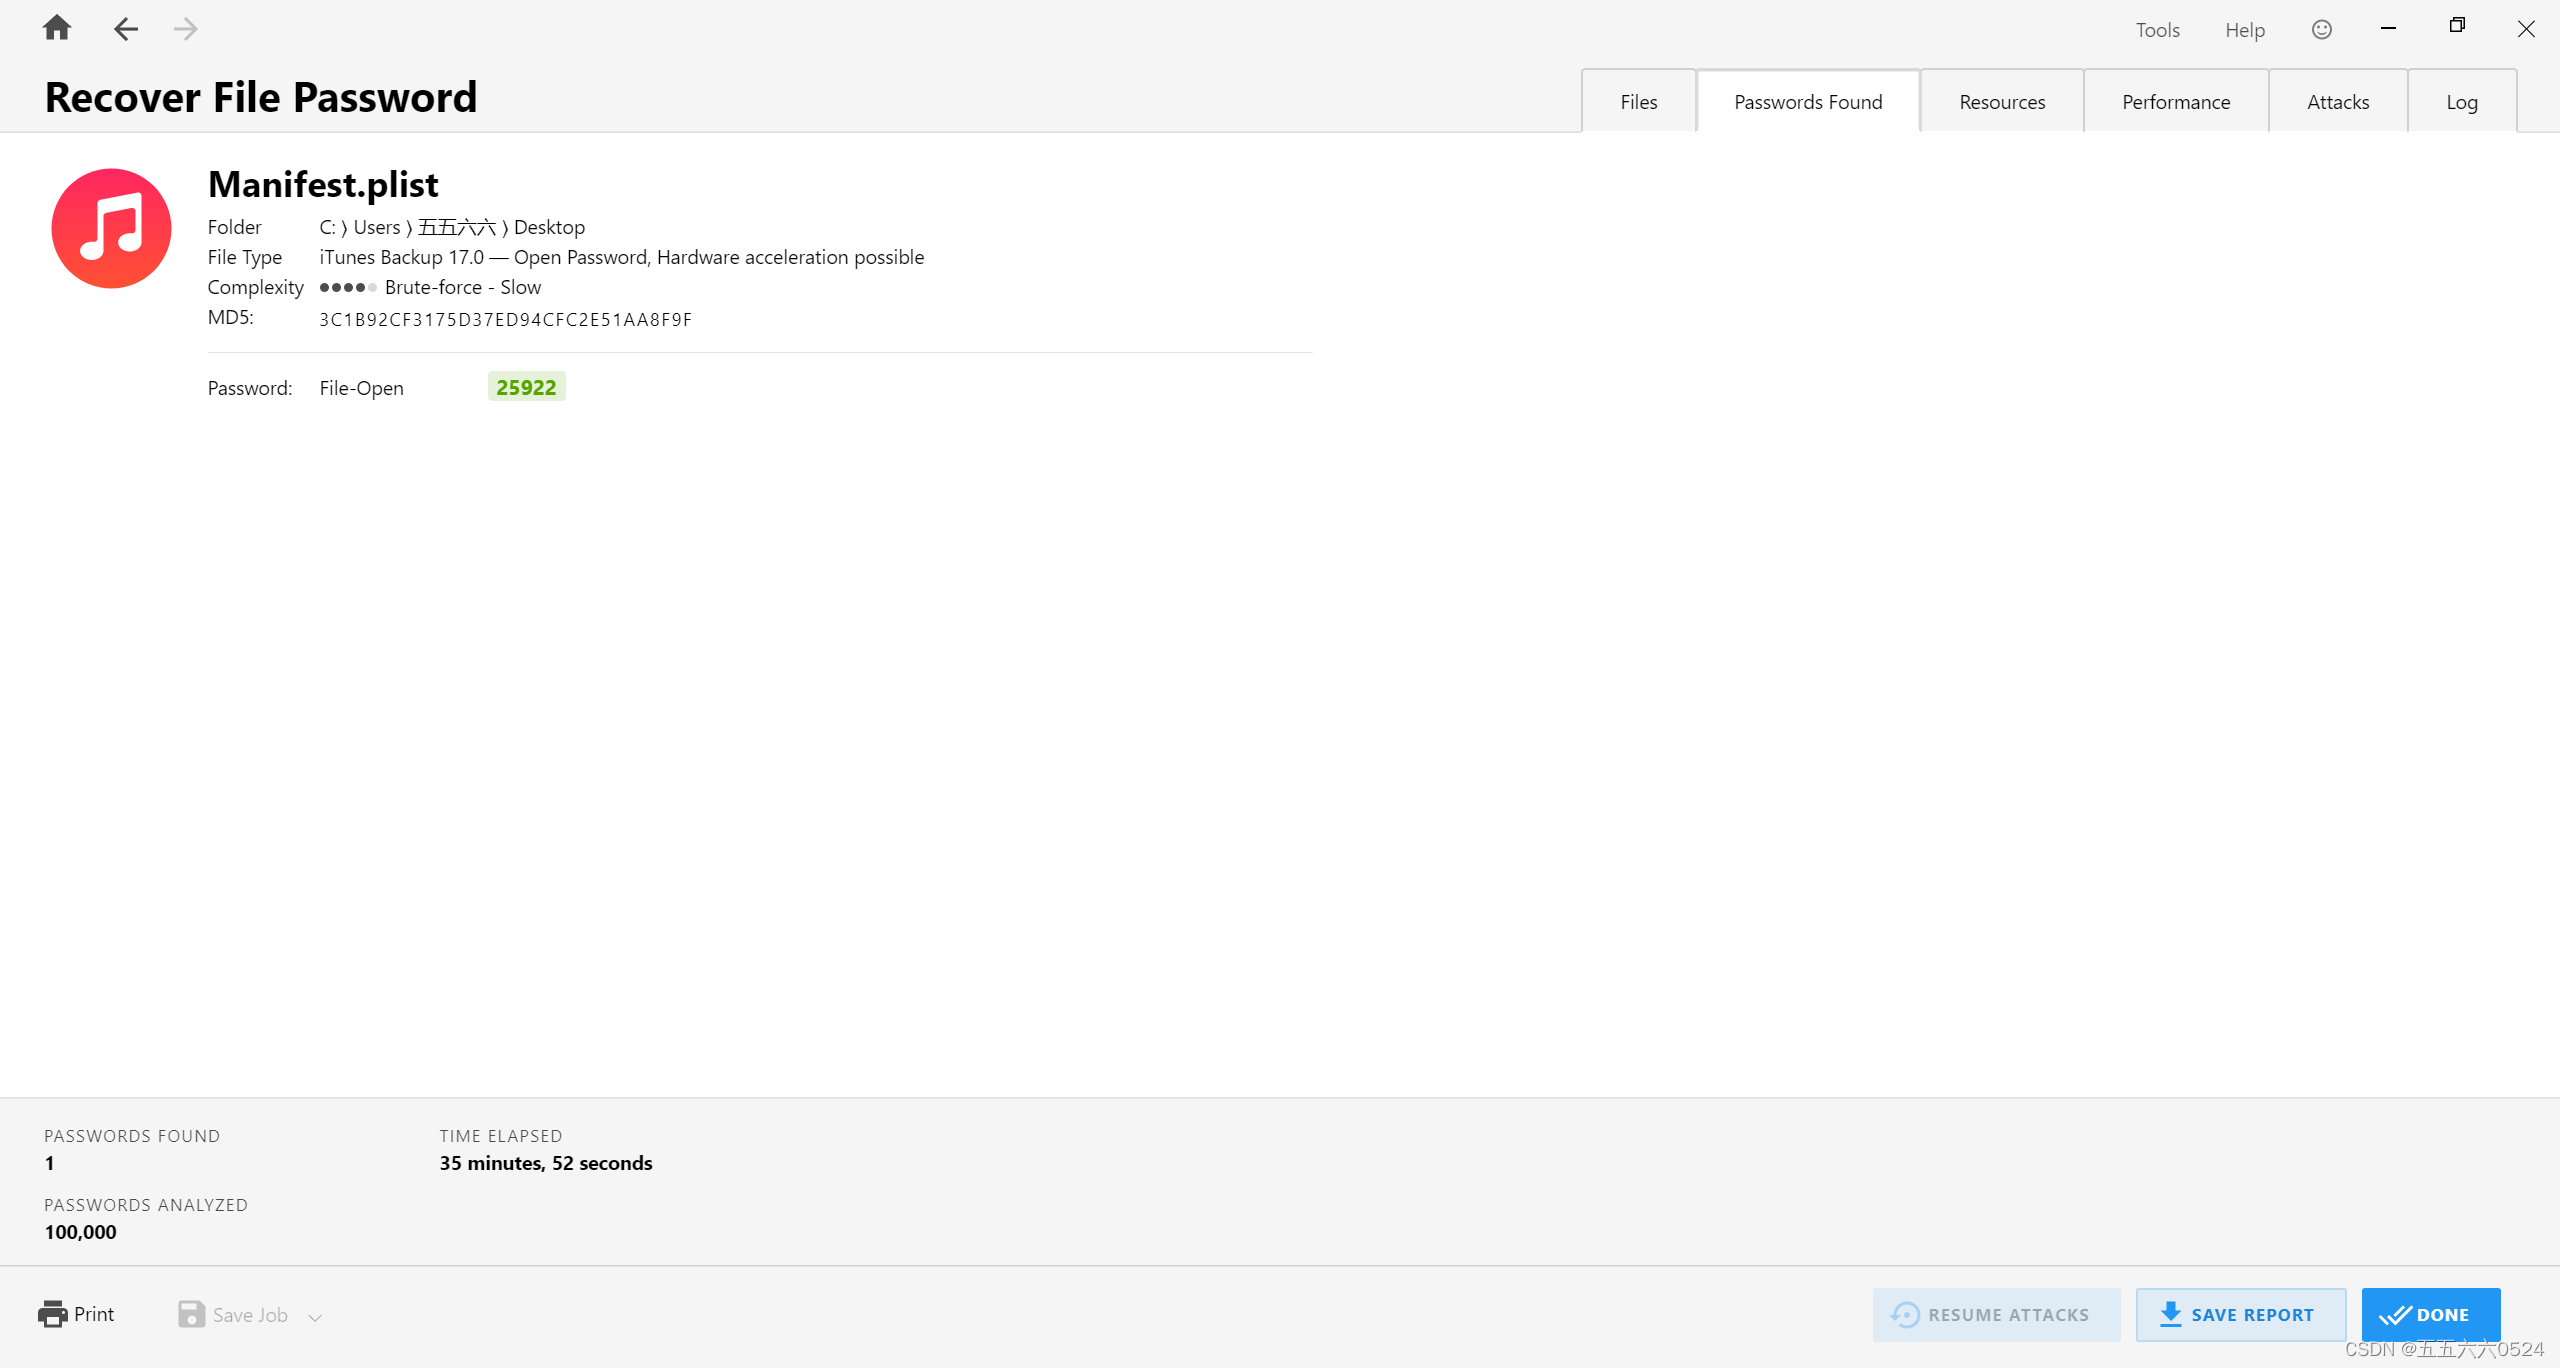The image size is (2560, 1368).
Task: Show the Log tab
Action: (x=2462, y=102)
